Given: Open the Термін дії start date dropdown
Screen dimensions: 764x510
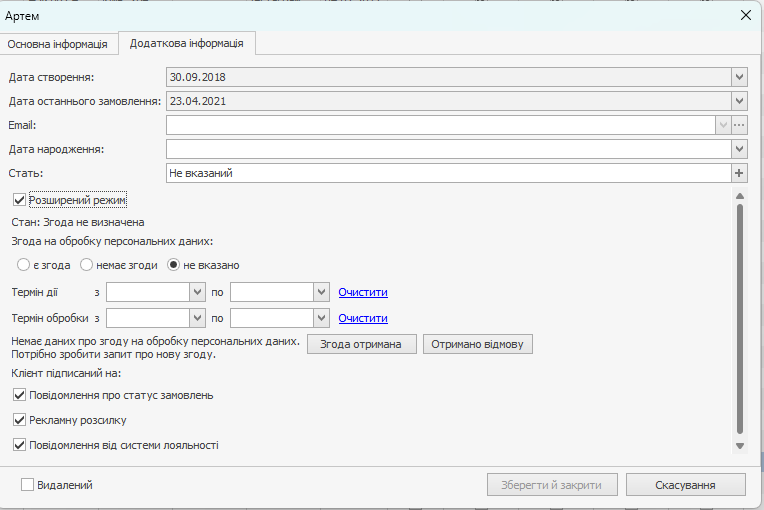Looking at the screenshot, I should coord(196,292).
